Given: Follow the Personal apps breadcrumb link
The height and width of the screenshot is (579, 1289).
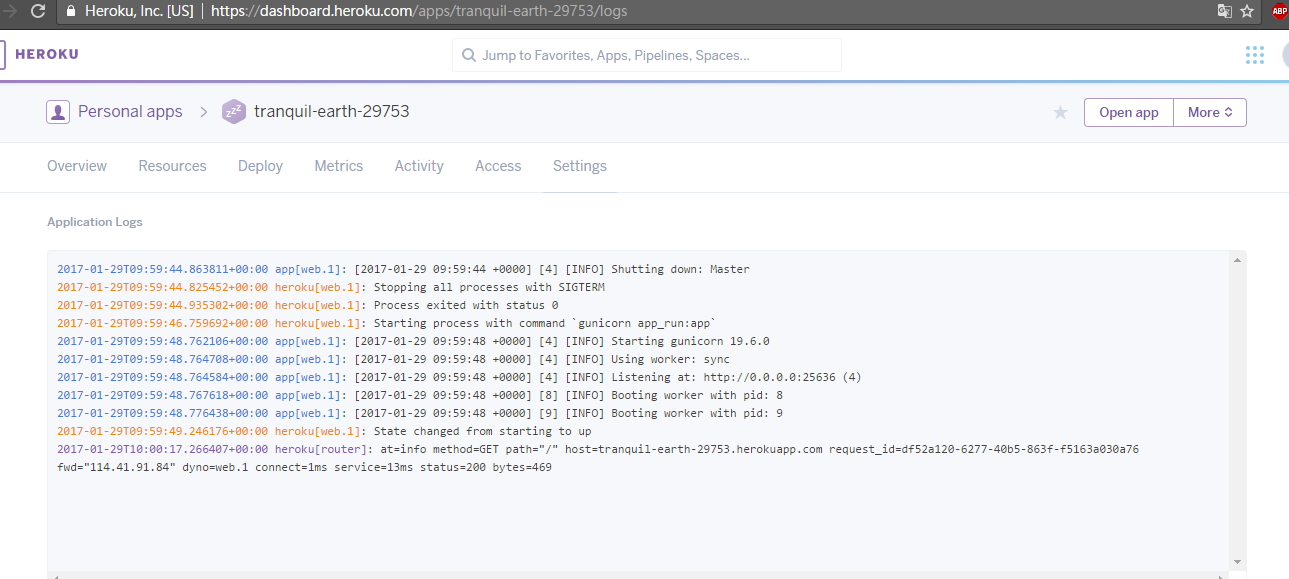Looking at the screenshot, I should click(130, 112).
